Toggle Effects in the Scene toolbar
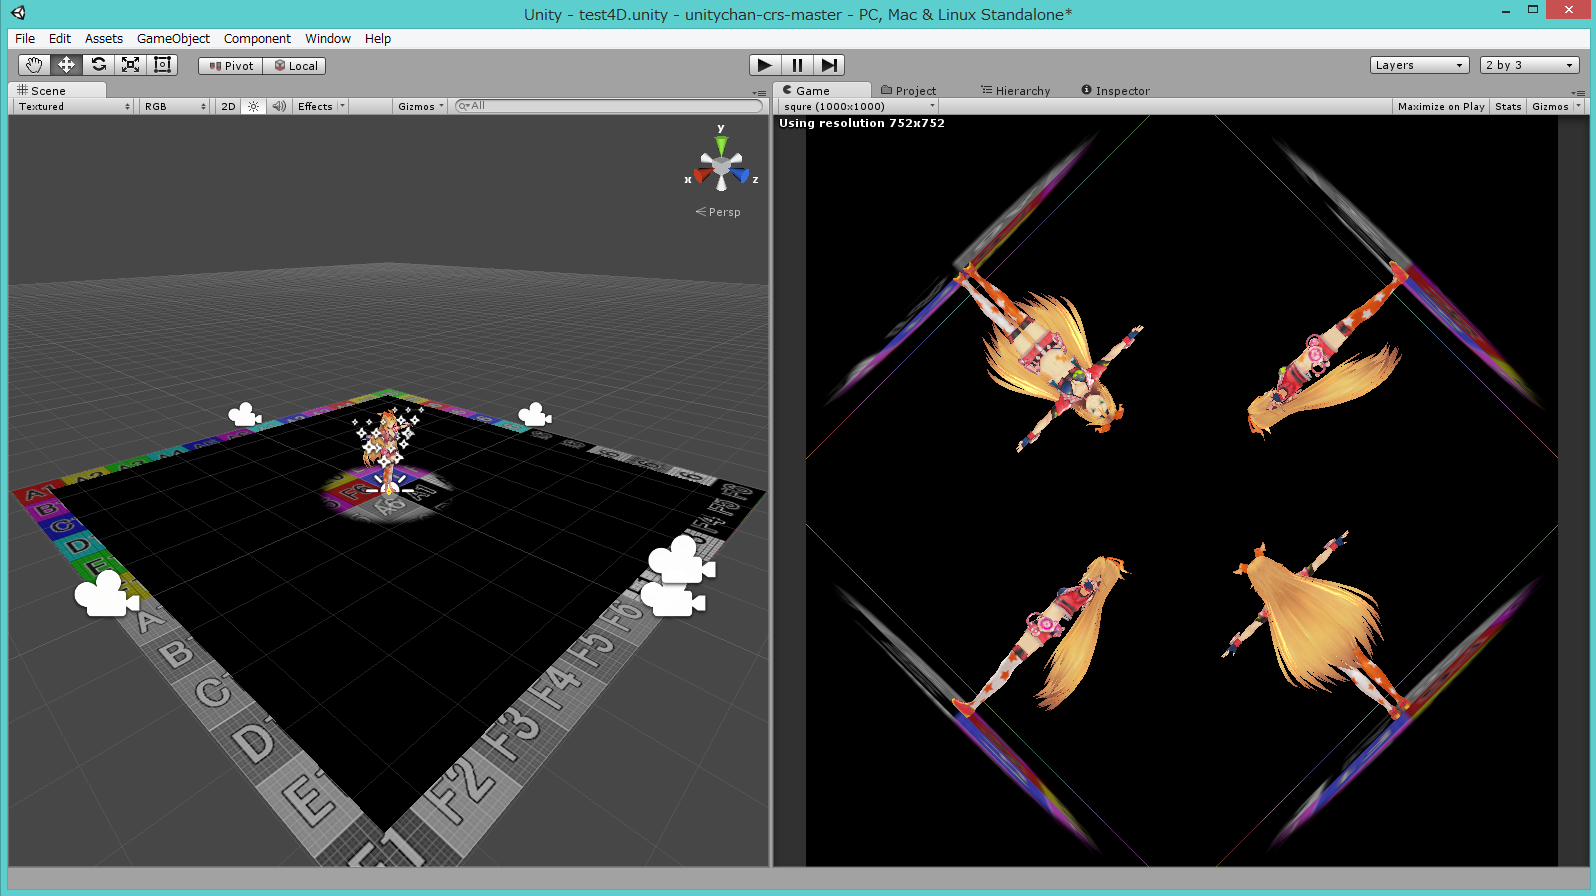This screenshot has width=1596, height=896. point(315,106)
